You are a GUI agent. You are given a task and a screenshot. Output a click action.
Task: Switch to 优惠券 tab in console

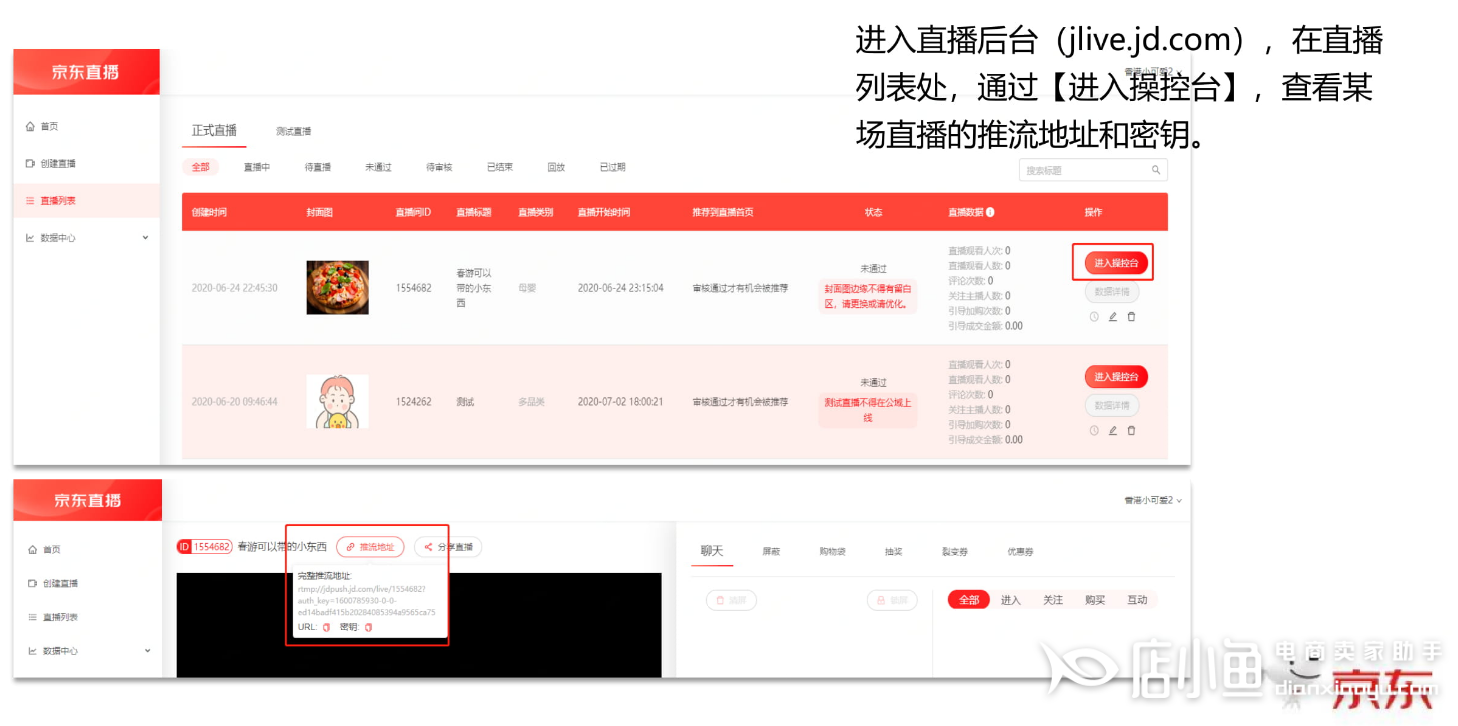click(x=1020, y=552)
